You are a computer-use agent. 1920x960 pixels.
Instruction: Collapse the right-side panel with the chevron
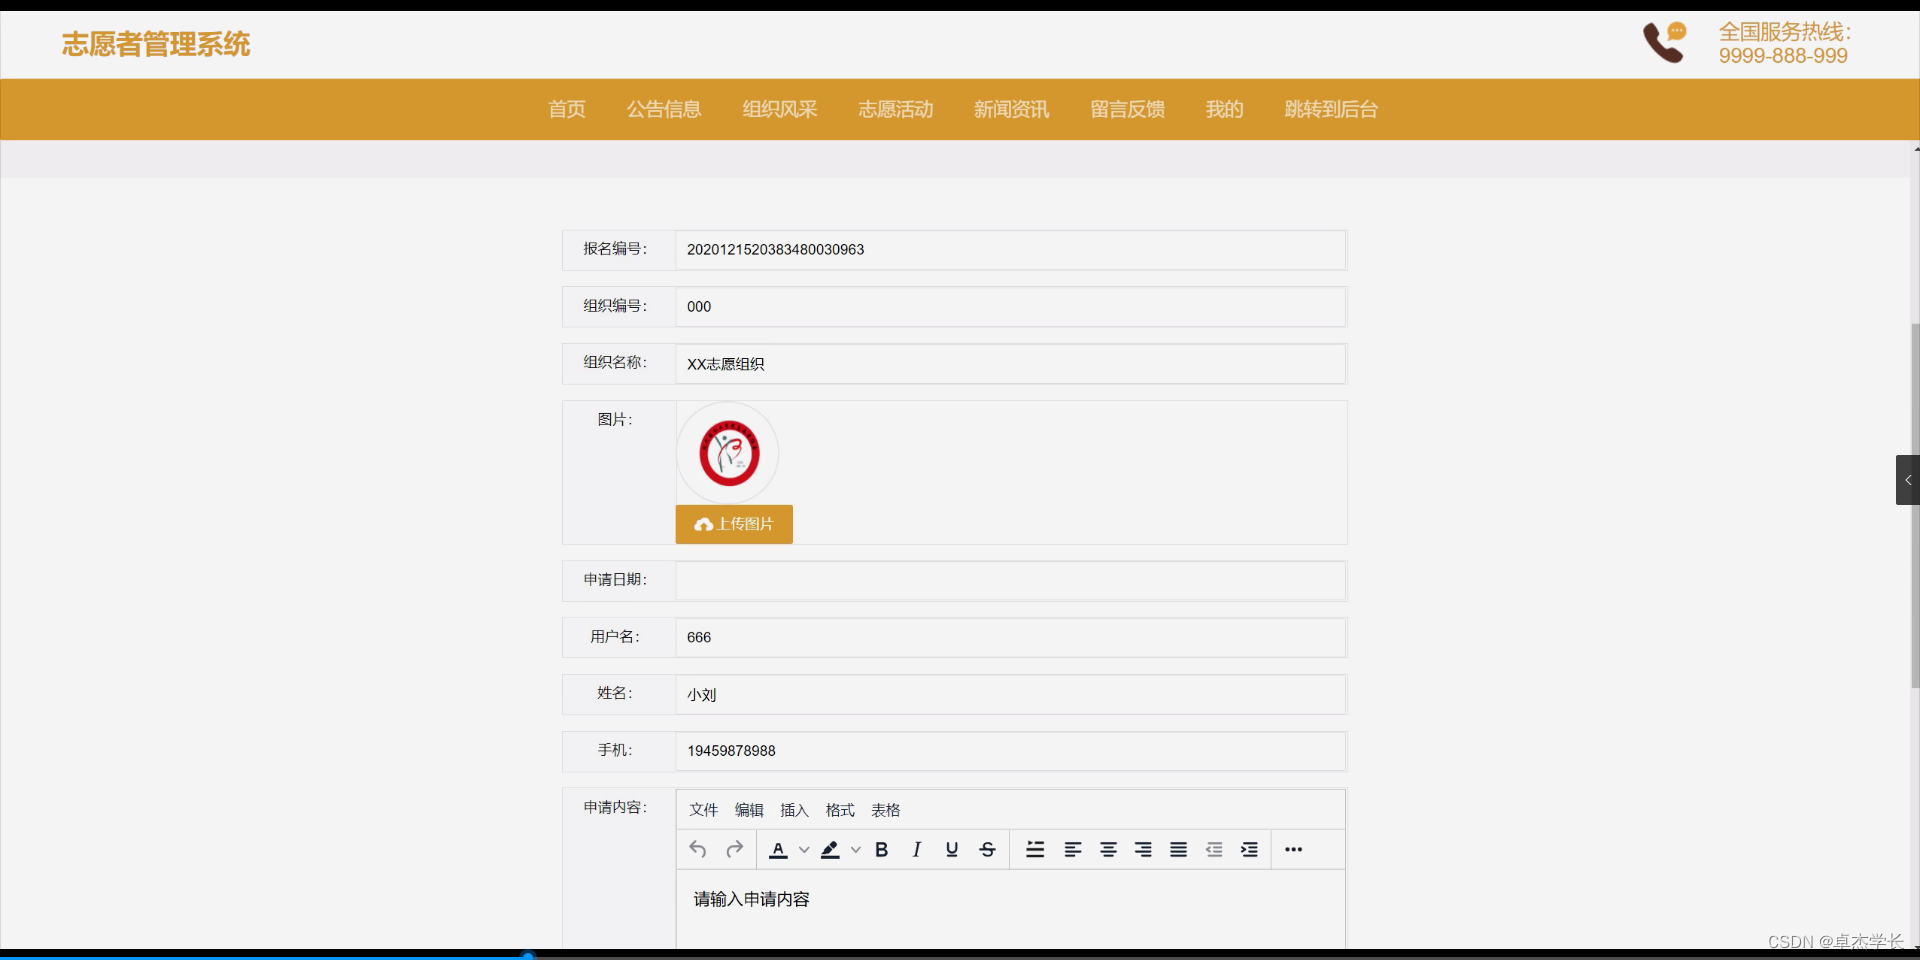tap(1908, 480)
